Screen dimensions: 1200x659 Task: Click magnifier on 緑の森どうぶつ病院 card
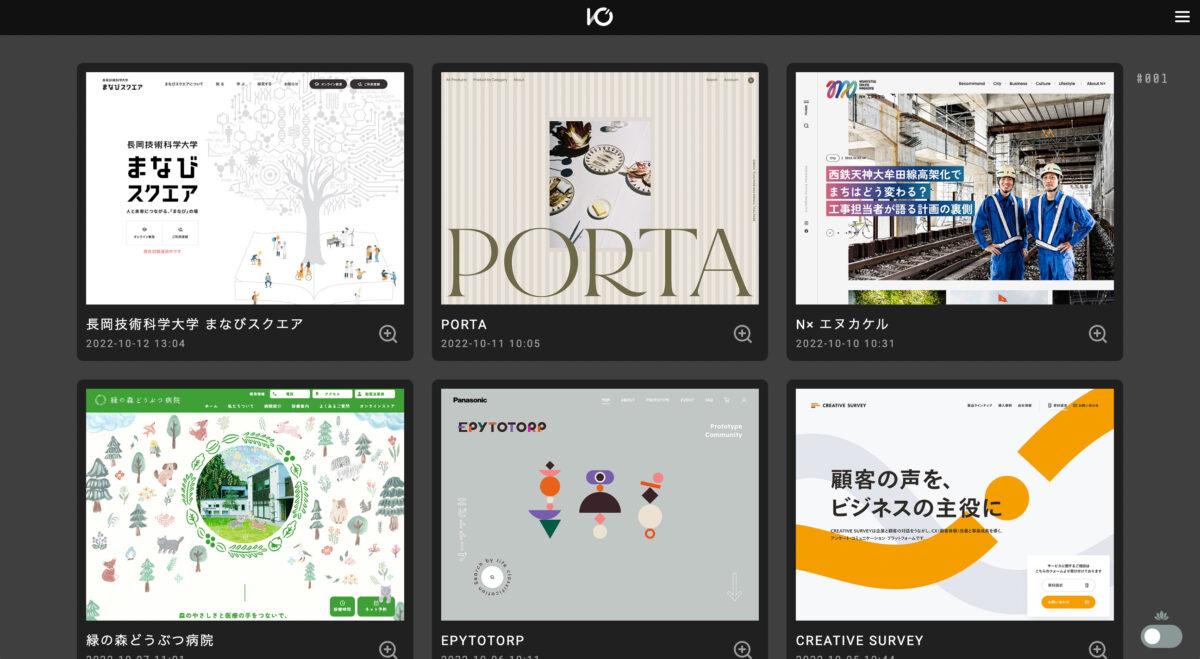(x=388, y=649)
